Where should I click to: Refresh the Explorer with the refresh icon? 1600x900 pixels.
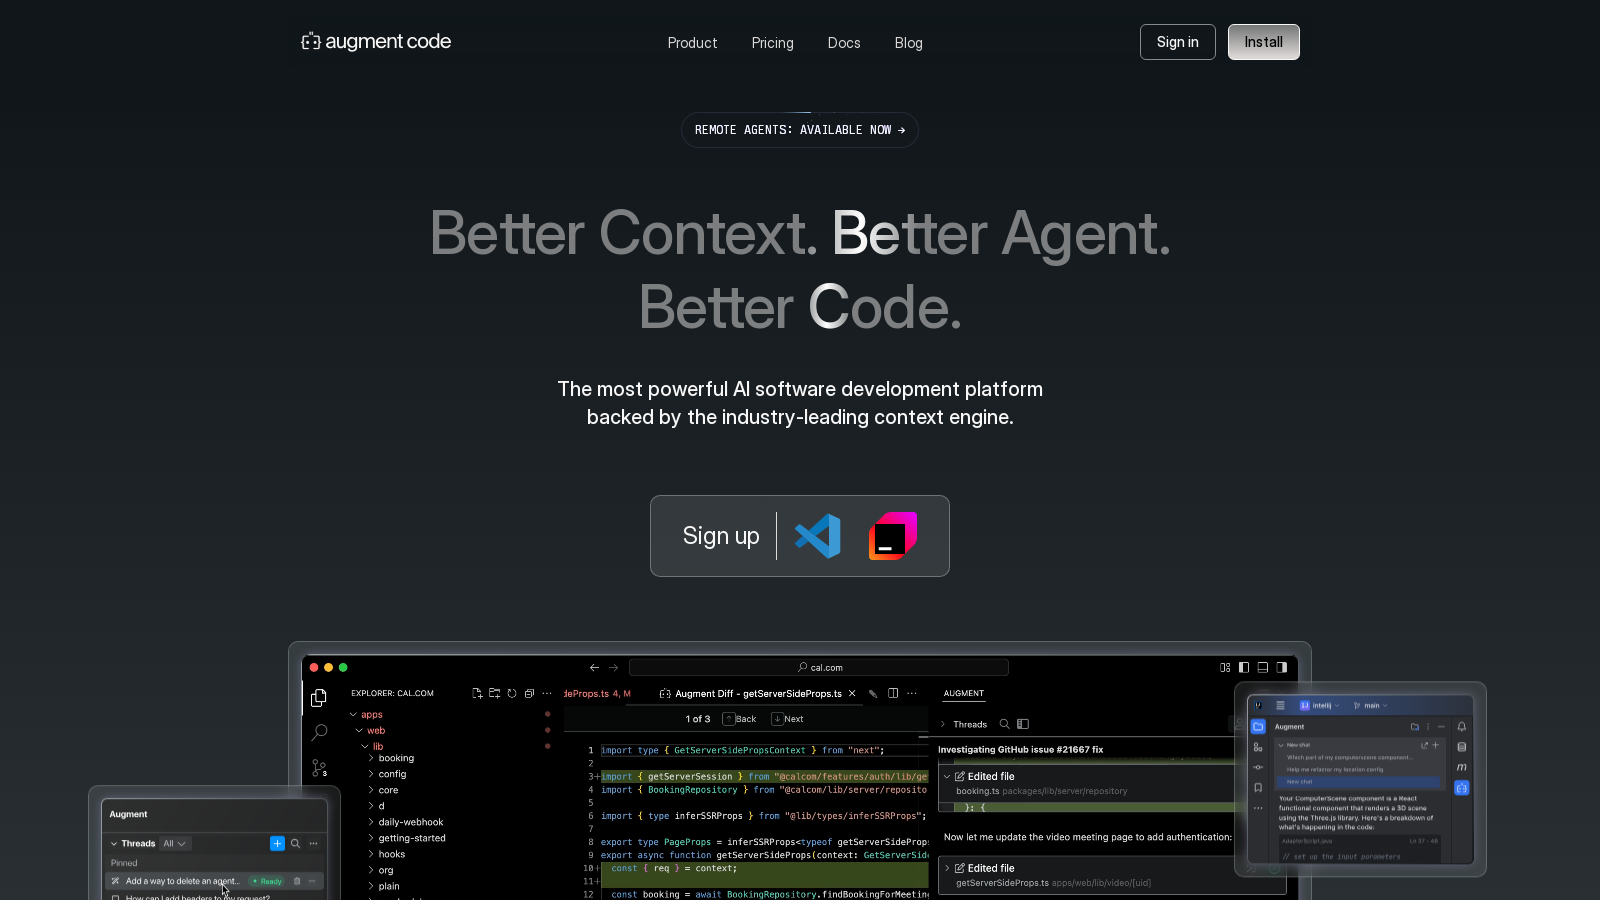point(512,693)
